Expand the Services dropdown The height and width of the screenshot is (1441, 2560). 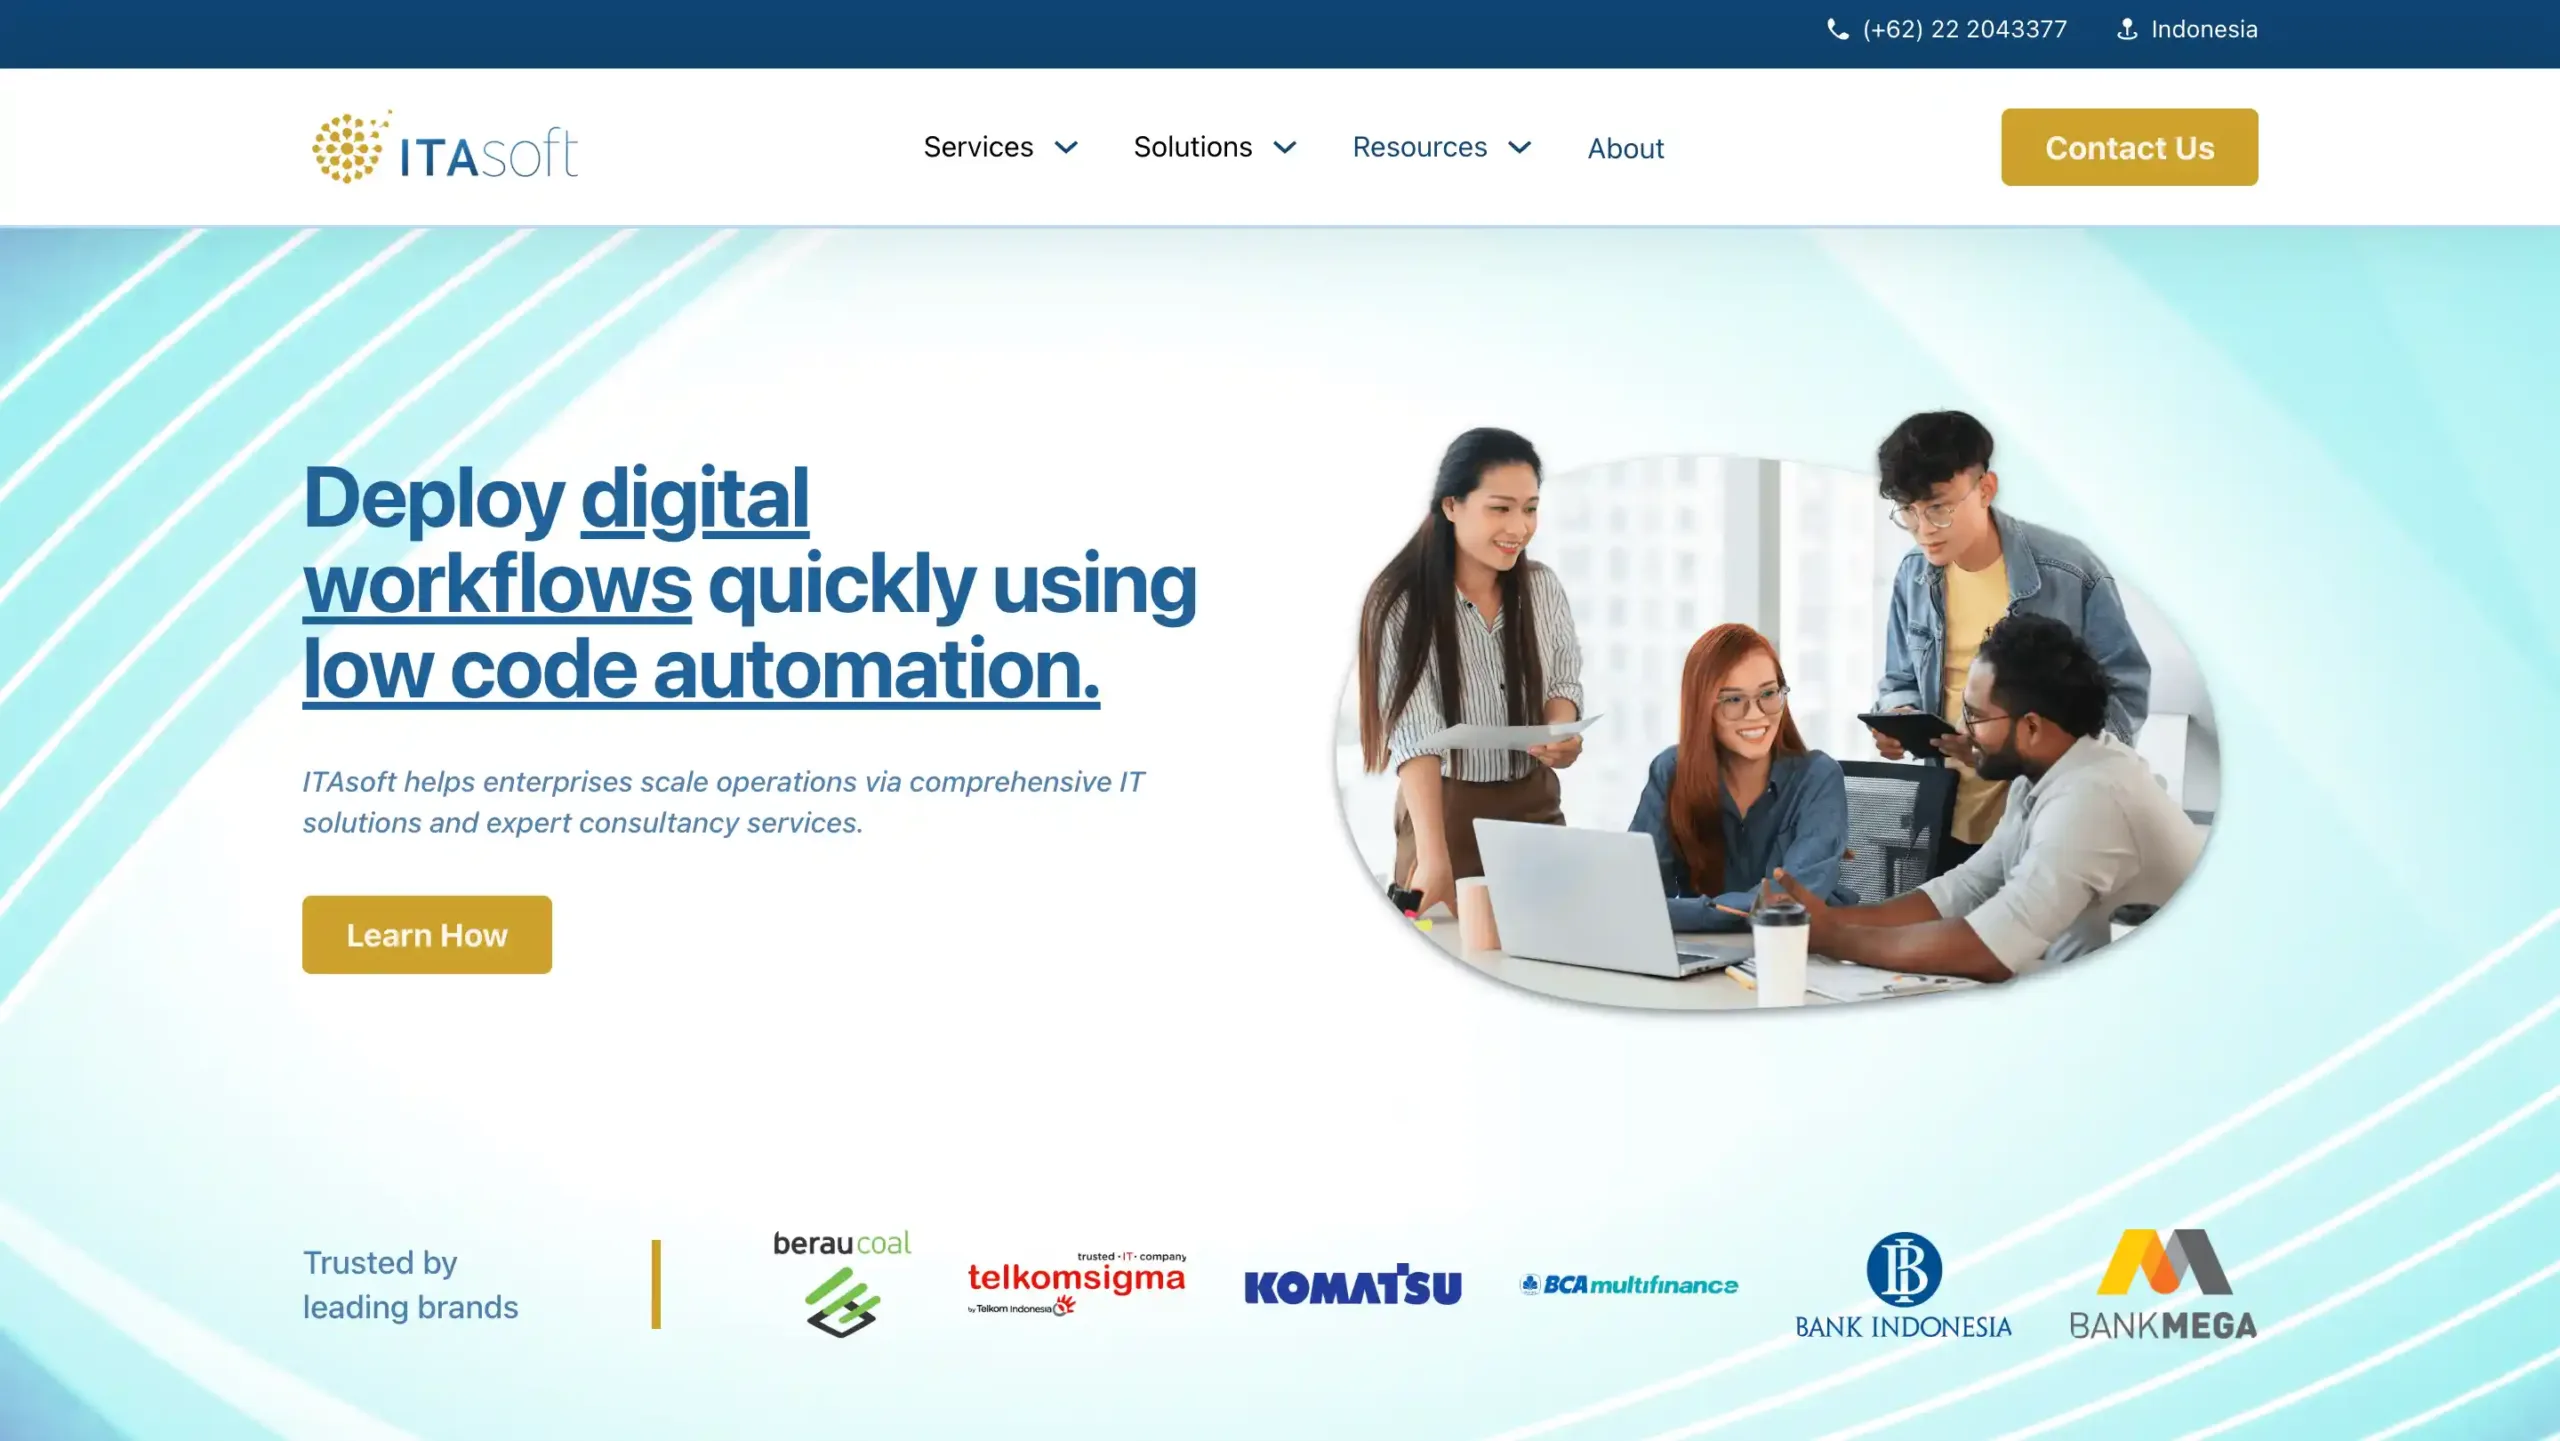1000,147
